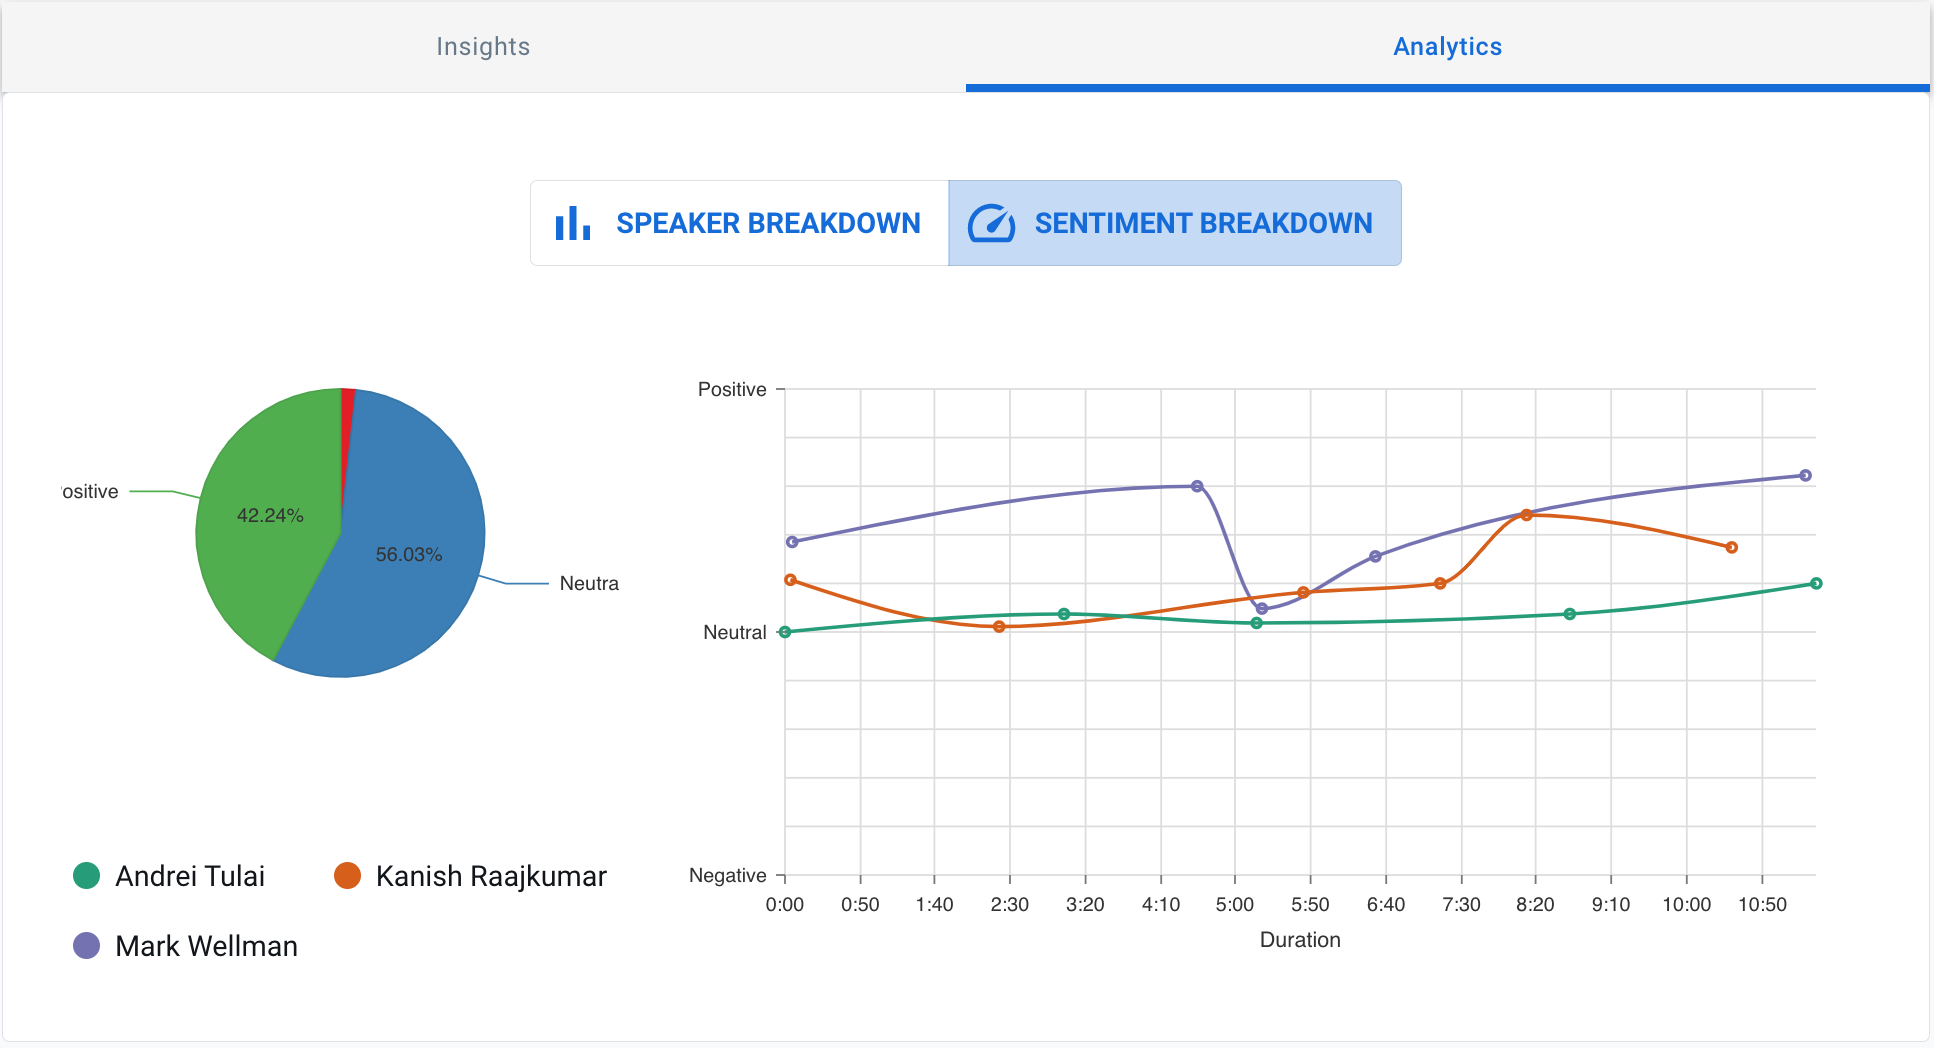This screenshot has width=1934, height=1048.
Task: Expand the Positive label callout on pie chart
Action: (x=88, y=491)
